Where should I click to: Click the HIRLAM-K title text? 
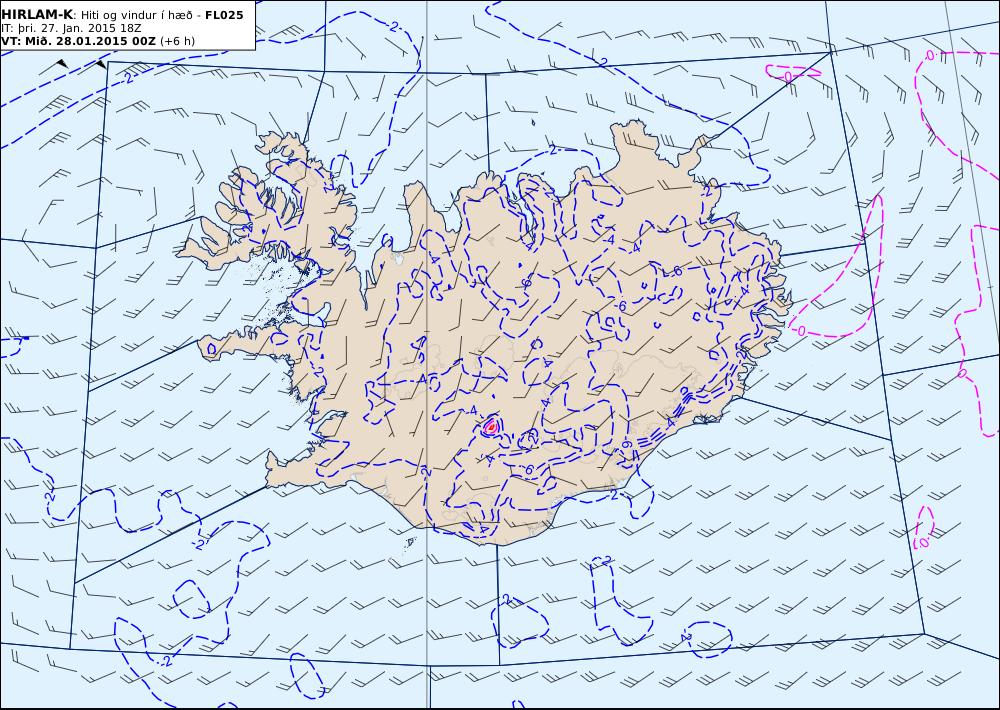[x=37, y=15]
